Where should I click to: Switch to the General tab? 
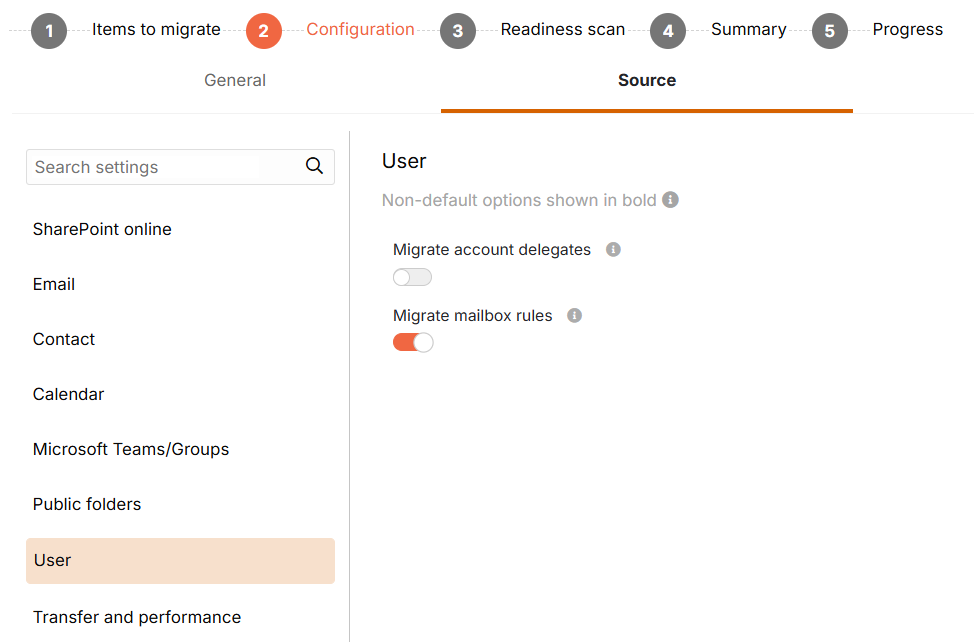[235, 80]
